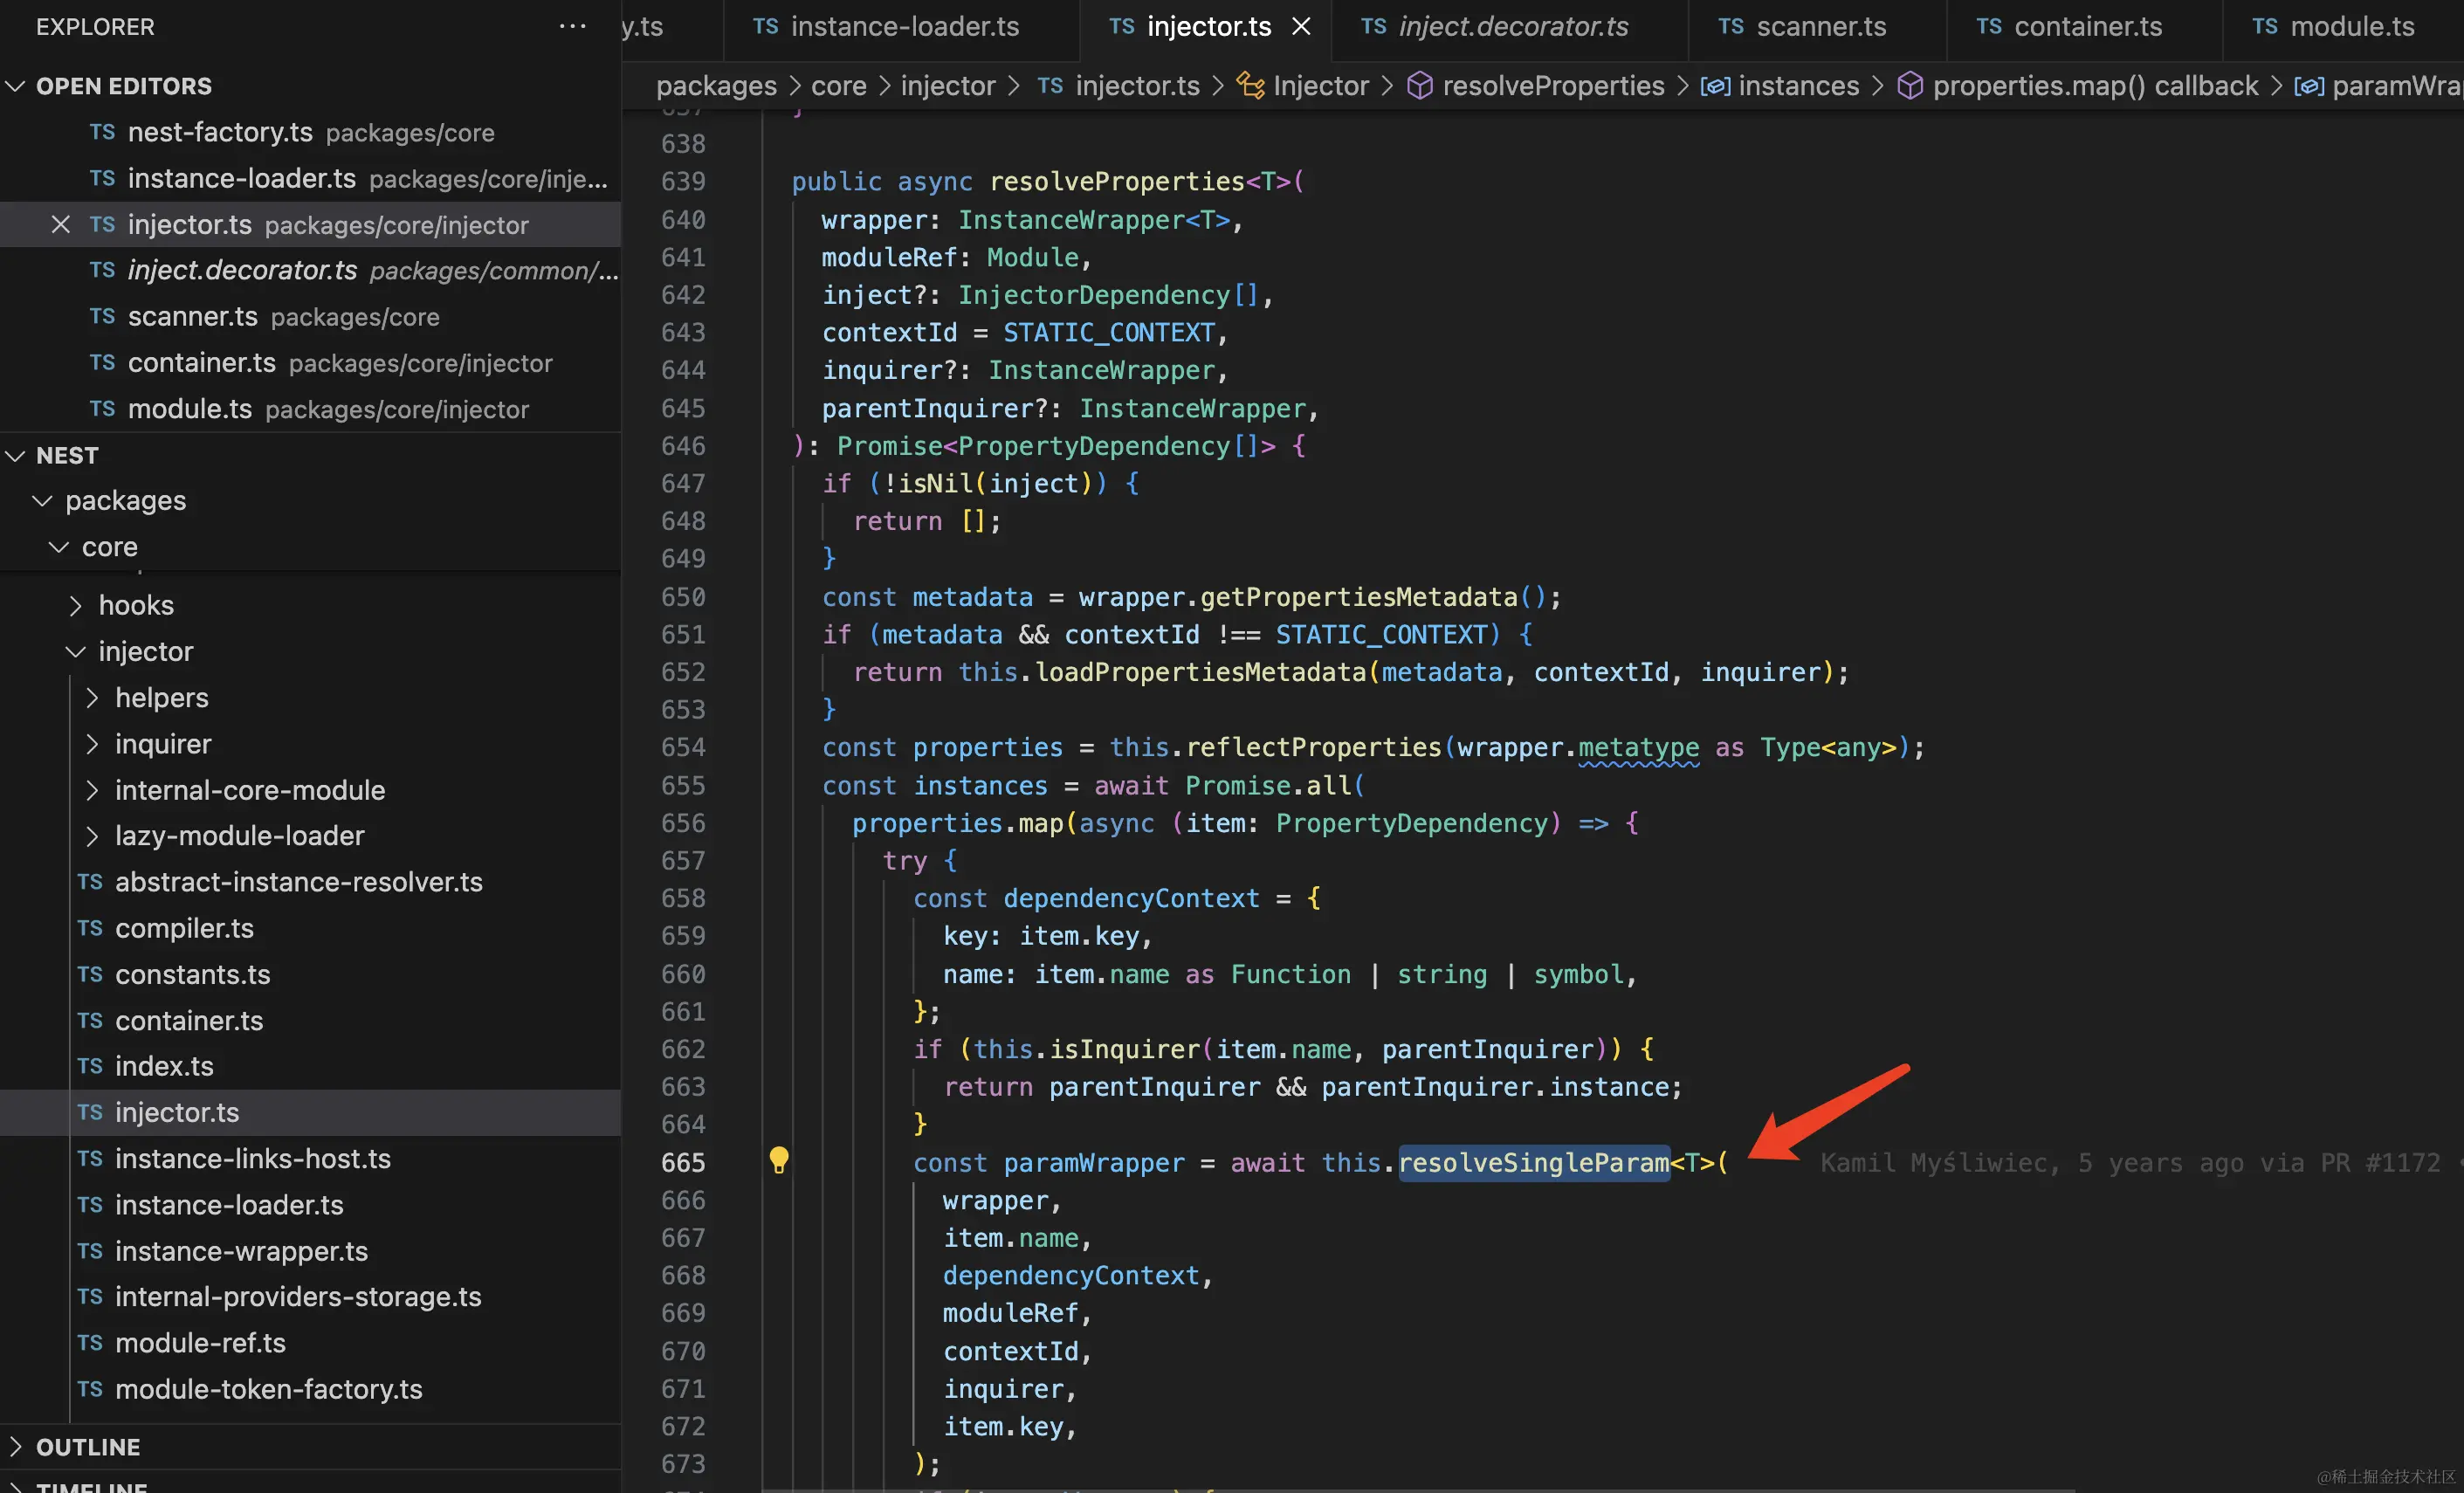The width and height of the screenshot is (2464, 1493).
Task: Click TS icon on module.ts tab
Action: pyautogui.click(x=2265, y=27)
